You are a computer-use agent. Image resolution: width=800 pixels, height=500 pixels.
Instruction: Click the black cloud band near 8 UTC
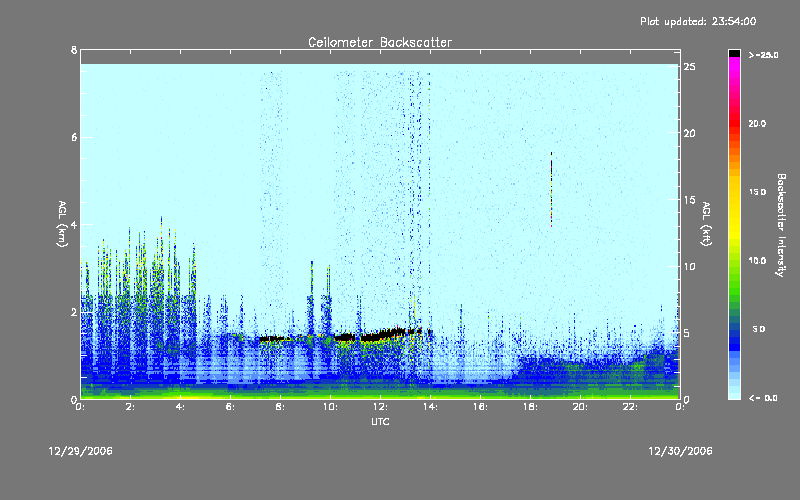click(272, 339)
